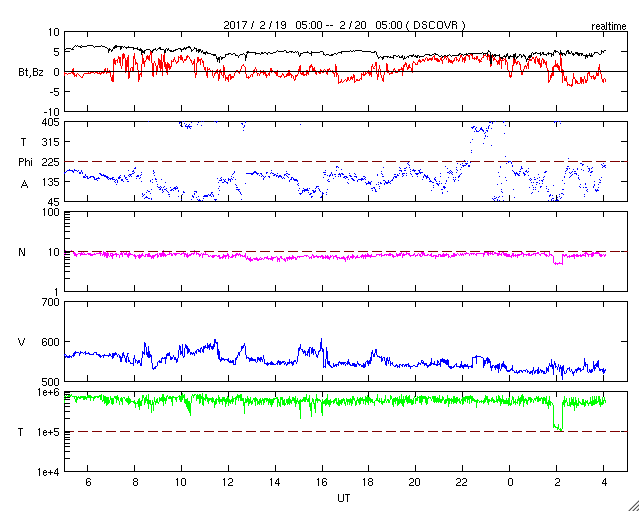Click the '1' tick on N axis
This screenshot has width=640, height=512.
click(x=57, y=292)
